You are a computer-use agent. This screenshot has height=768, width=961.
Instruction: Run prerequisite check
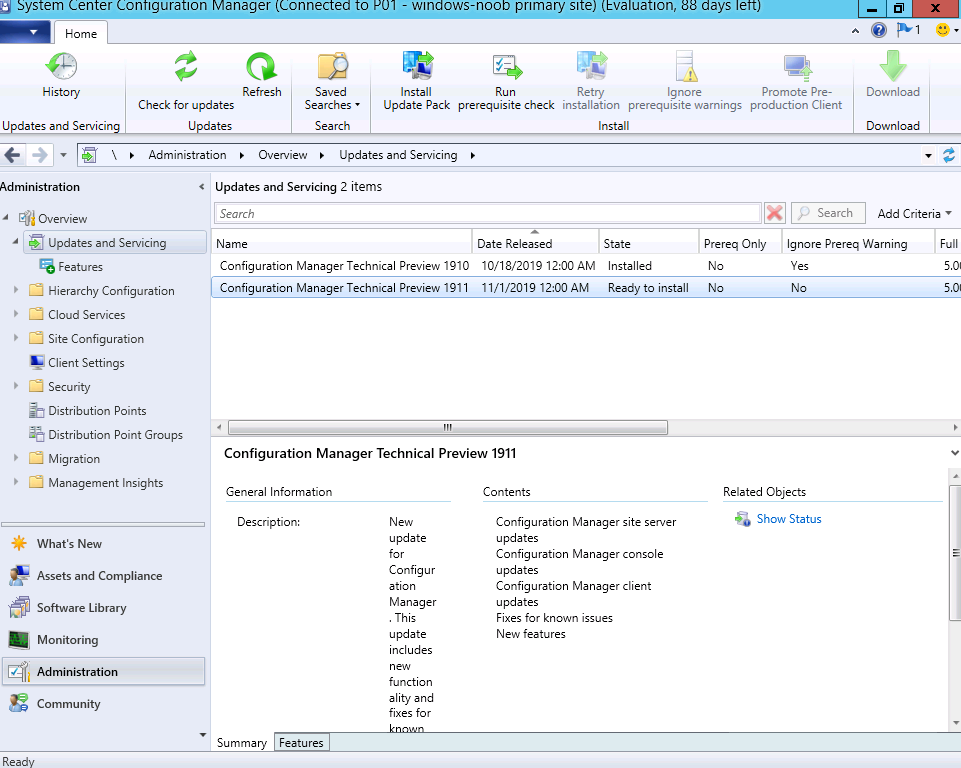(x=506, y=81)
